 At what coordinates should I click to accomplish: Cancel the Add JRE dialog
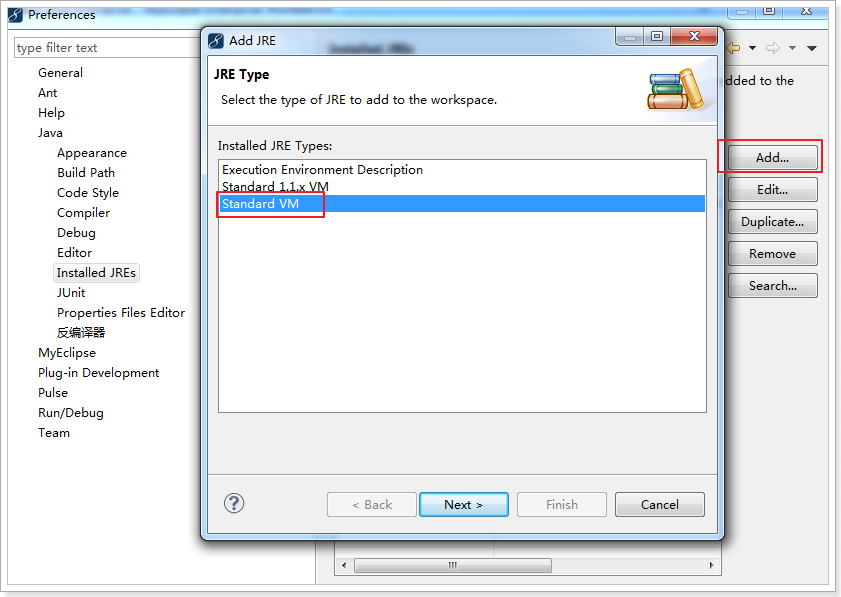coord(660,505)
